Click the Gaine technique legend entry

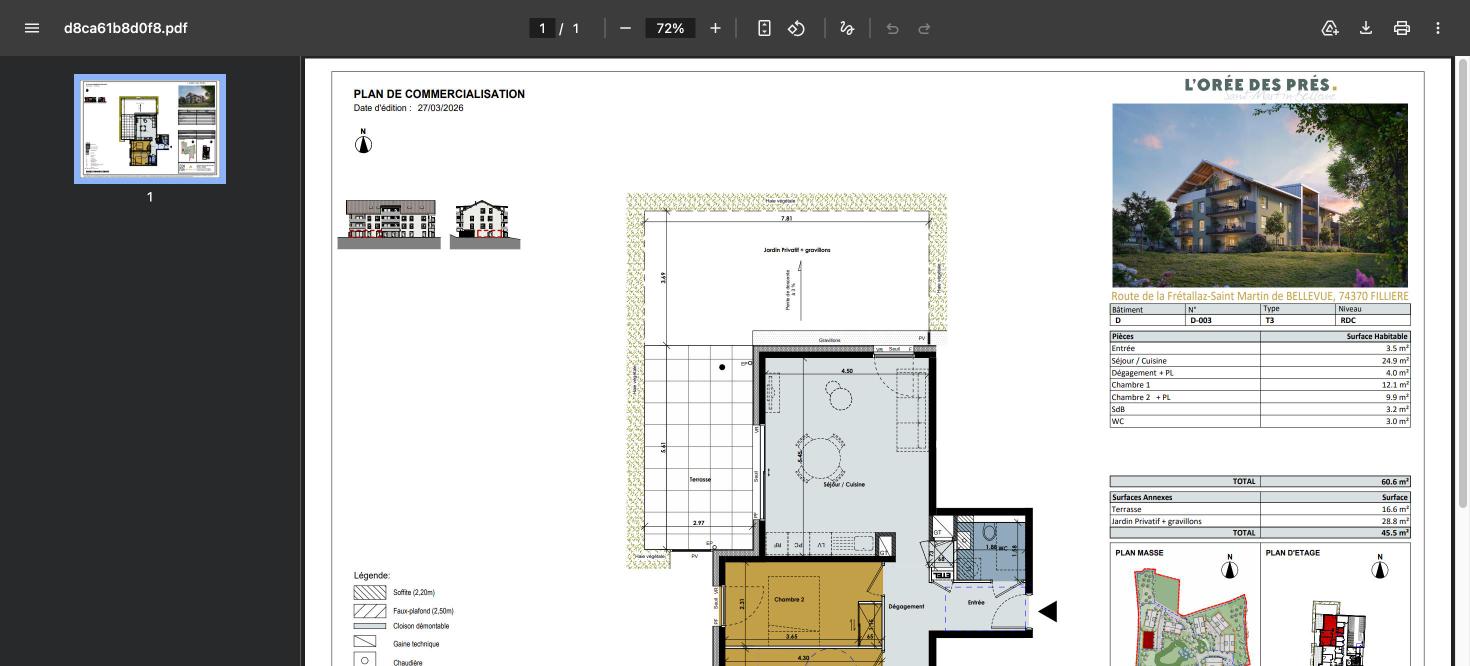(416, 644)
